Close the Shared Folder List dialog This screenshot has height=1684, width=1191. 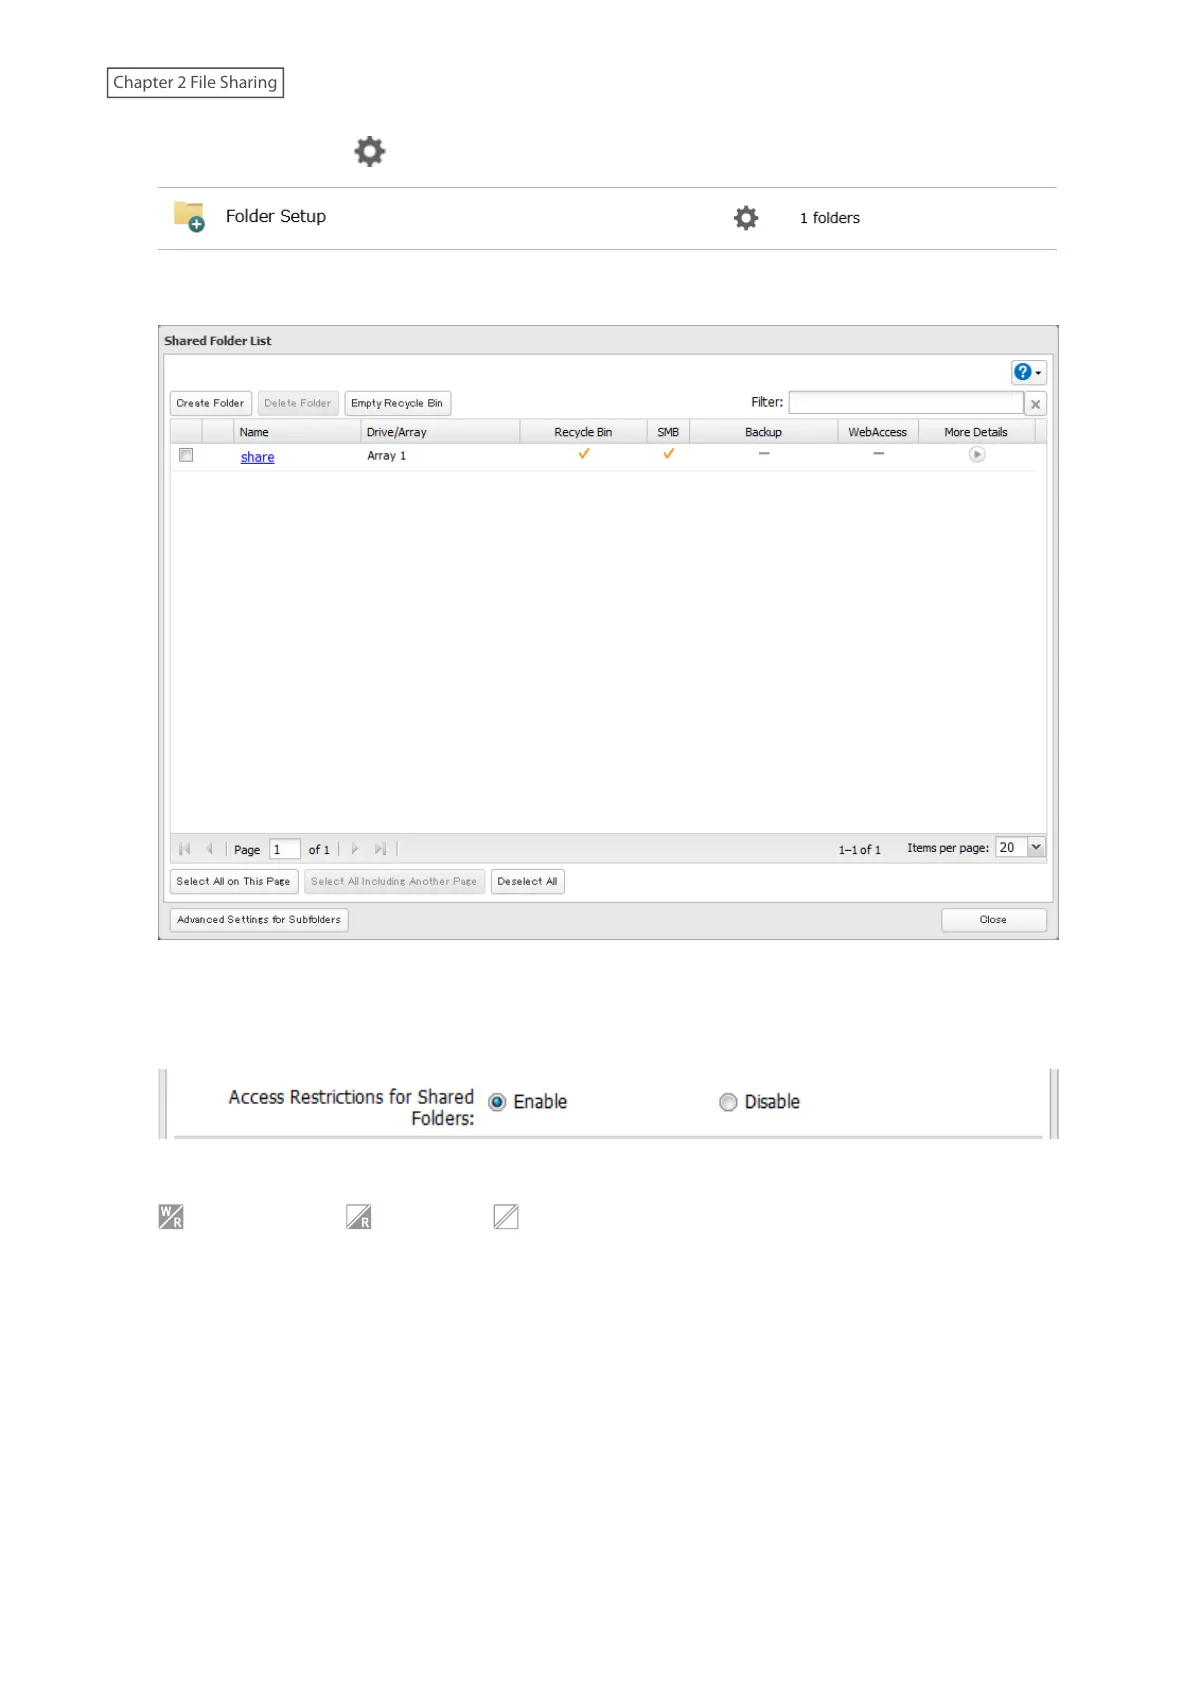[993, 919]
